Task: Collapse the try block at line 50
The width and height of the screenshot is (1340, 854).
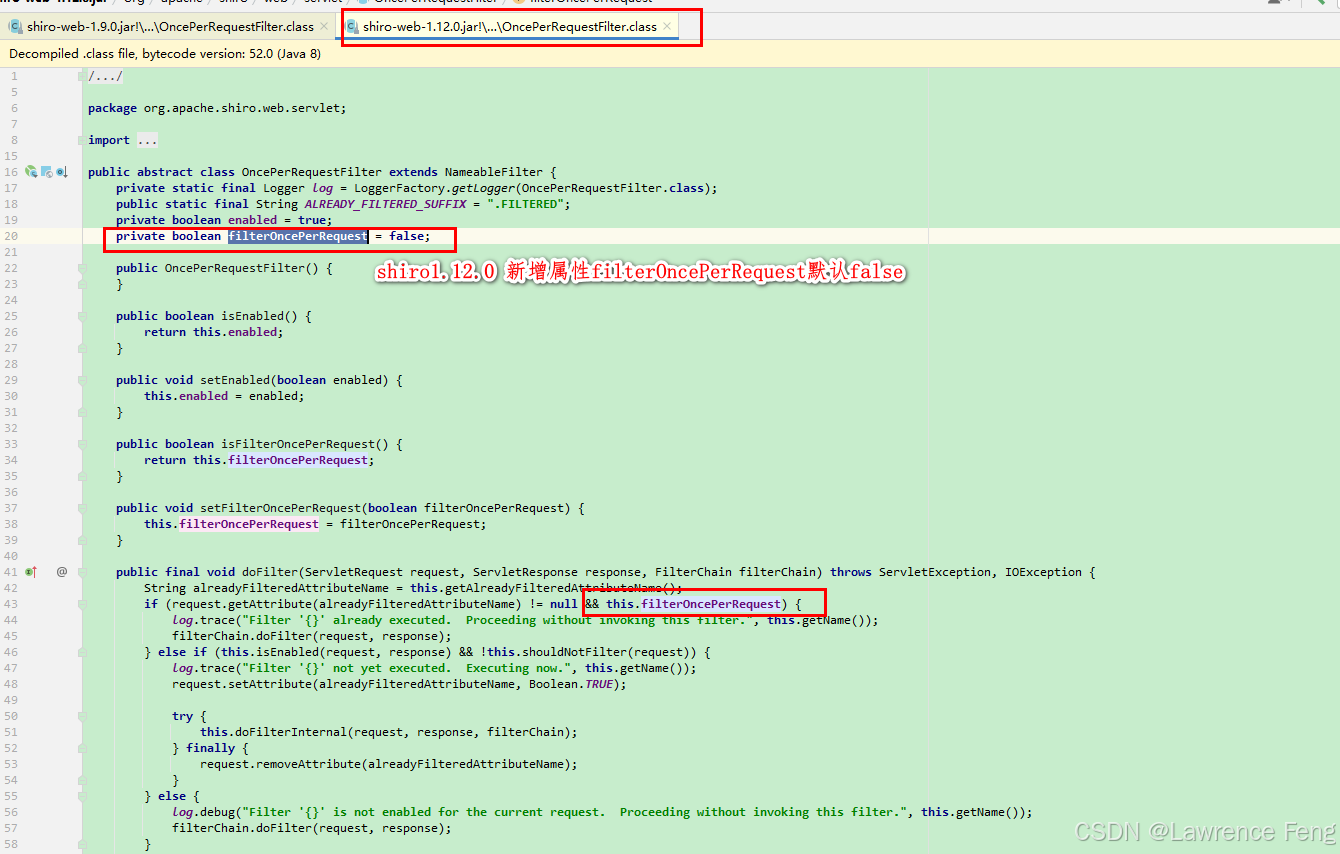Action: (82, 716)
